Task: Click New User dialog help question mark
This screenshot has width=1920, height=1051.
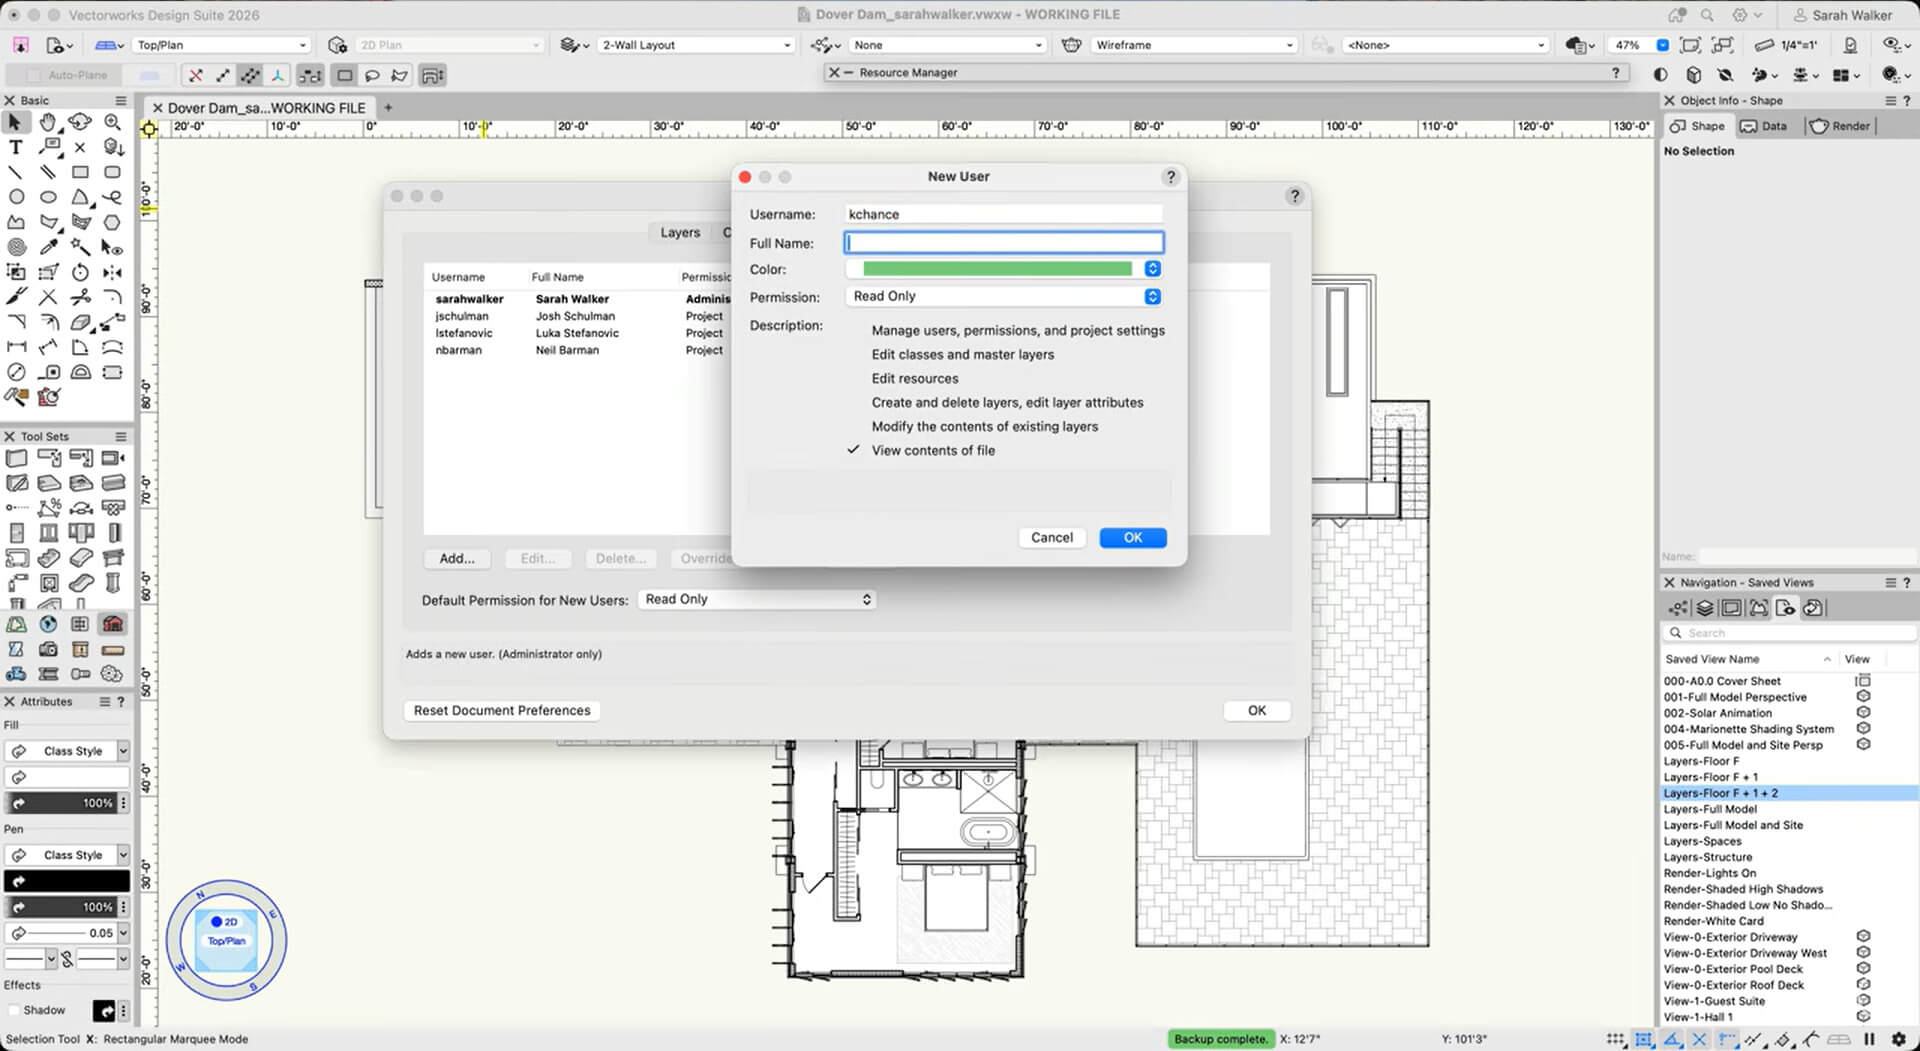Action: pos(1170,177)
